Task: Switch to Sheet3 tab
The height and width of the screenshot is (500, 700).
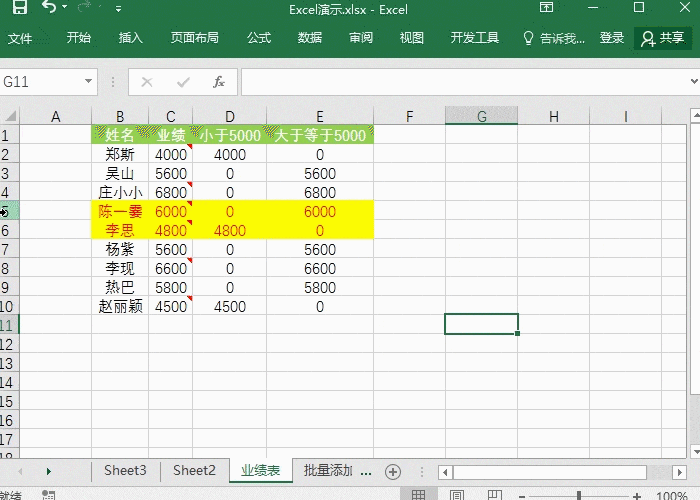Action: (x=125, y=471)
